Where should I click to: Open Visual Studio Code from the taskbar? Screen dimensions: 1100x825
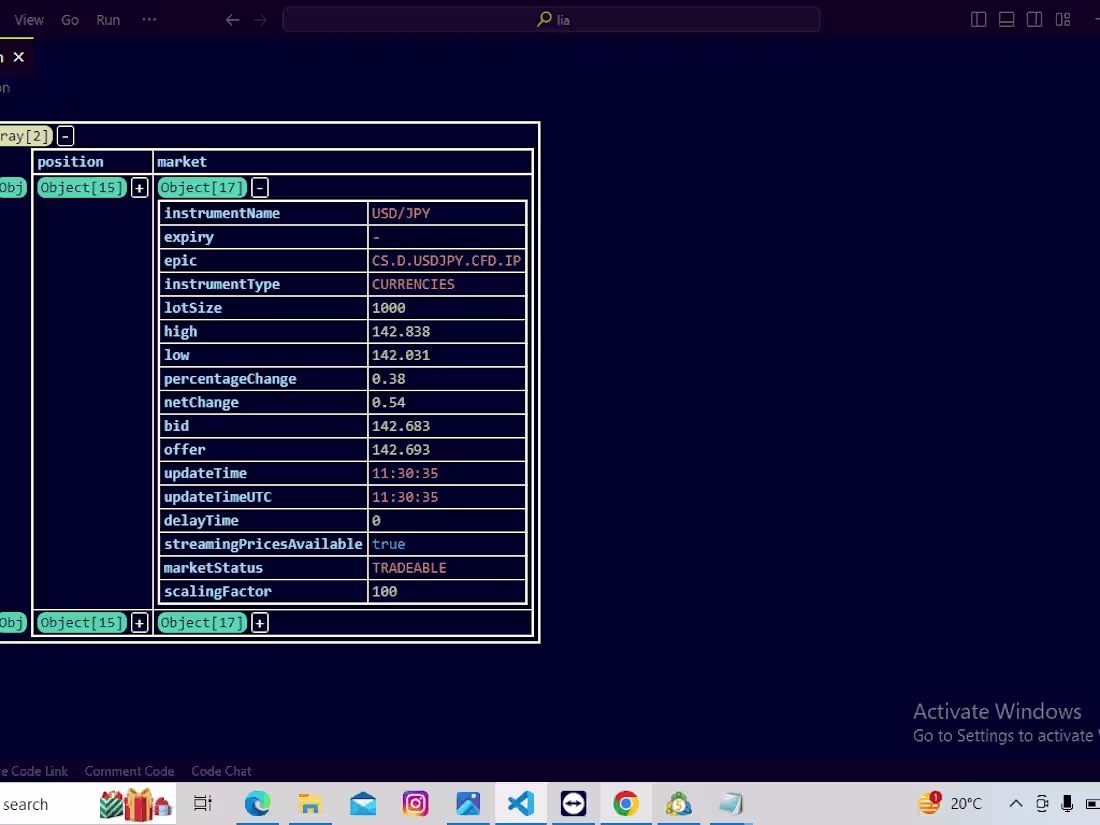click(520, 803)
